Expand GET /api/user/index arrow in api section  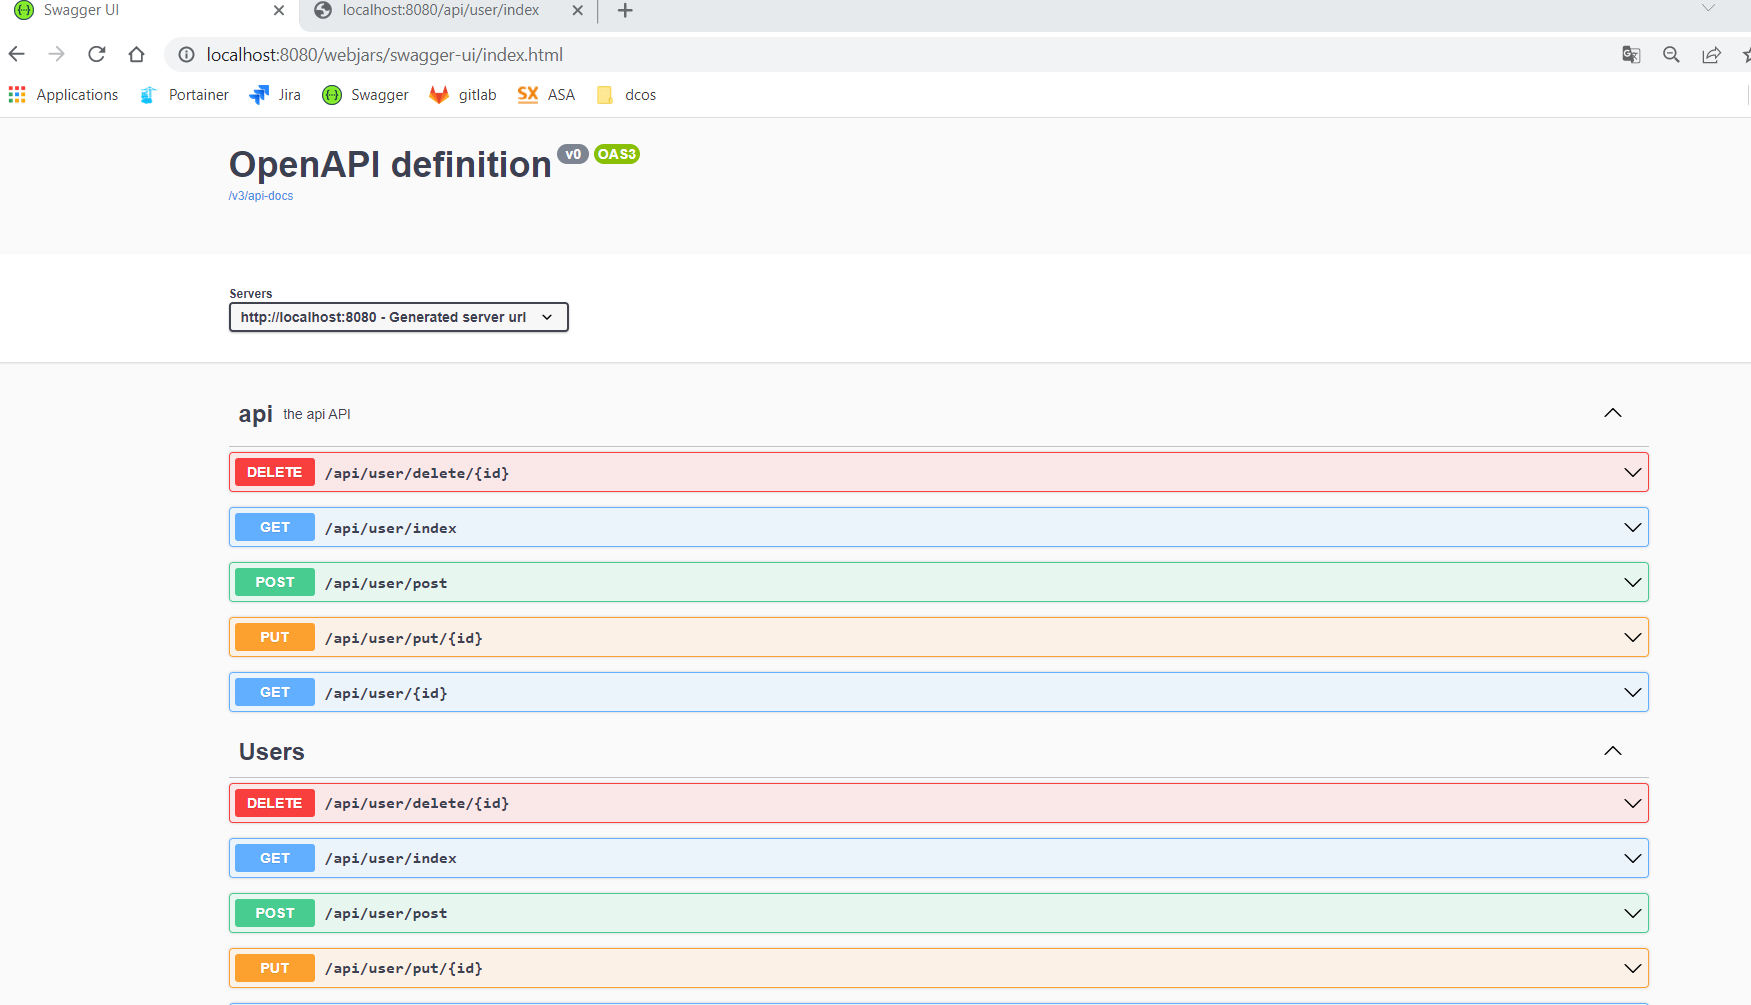tap(1633, 527)
